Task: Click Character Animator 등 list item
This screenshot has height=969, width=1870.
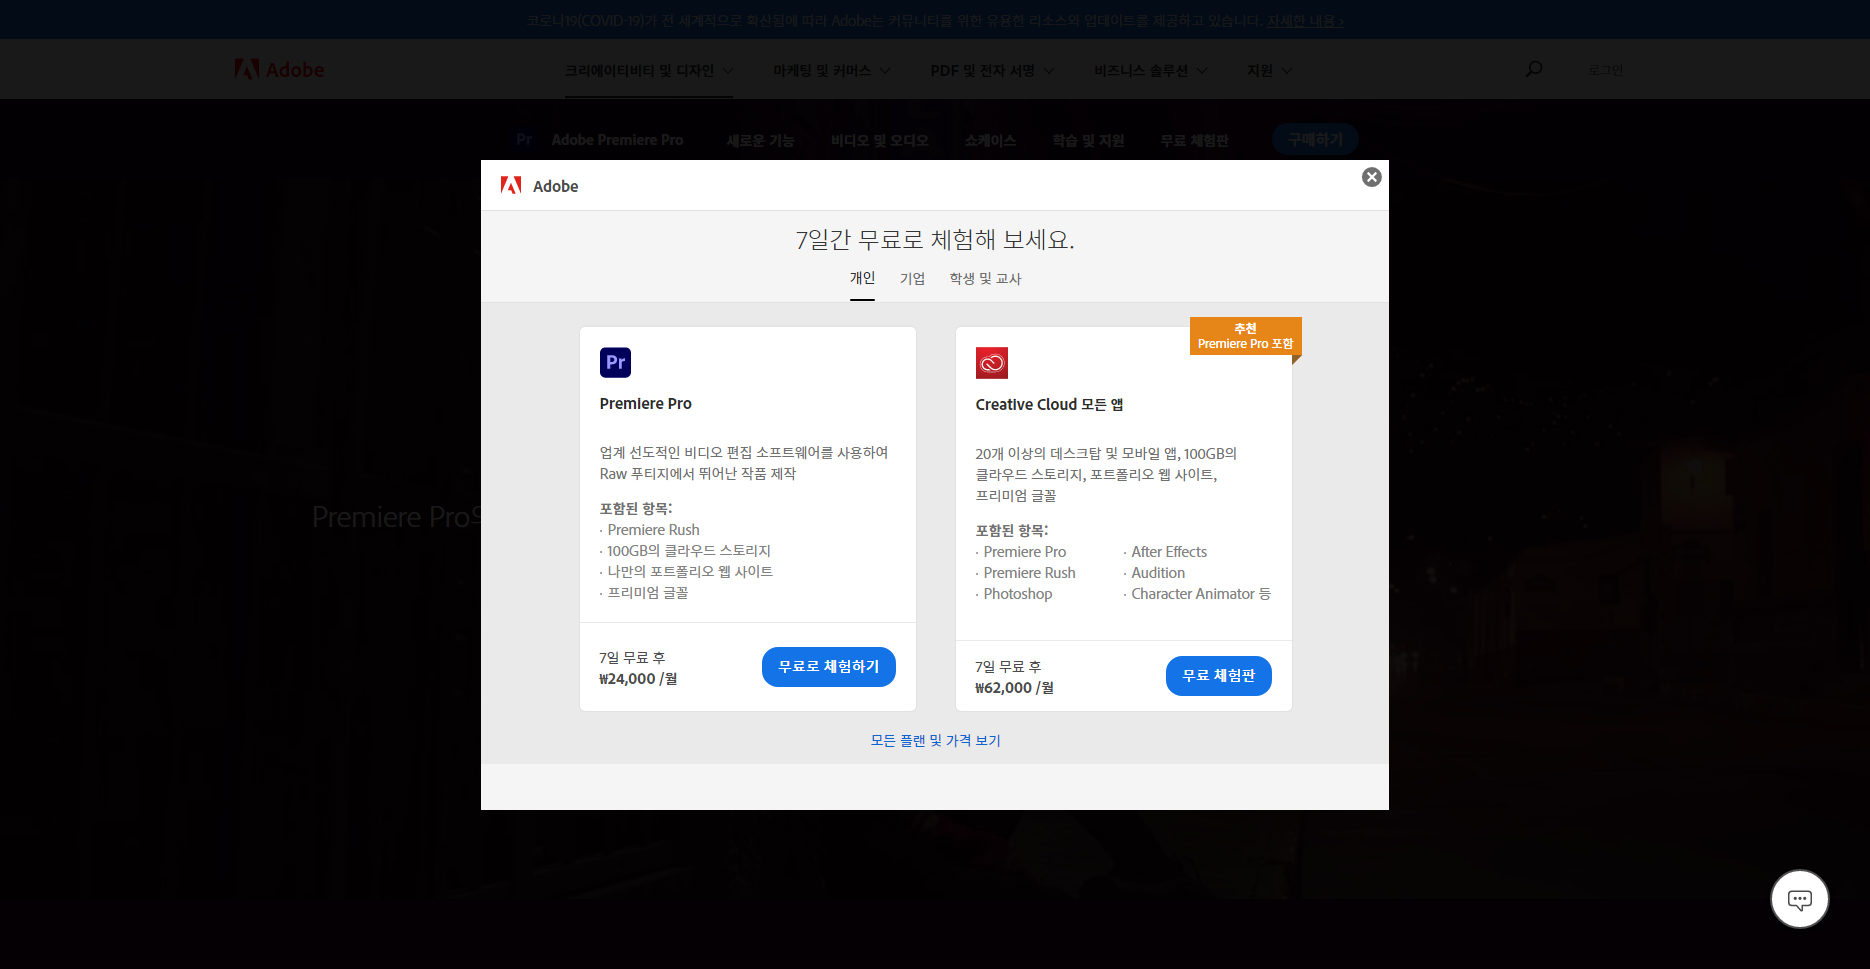Action: (1200, 594)
